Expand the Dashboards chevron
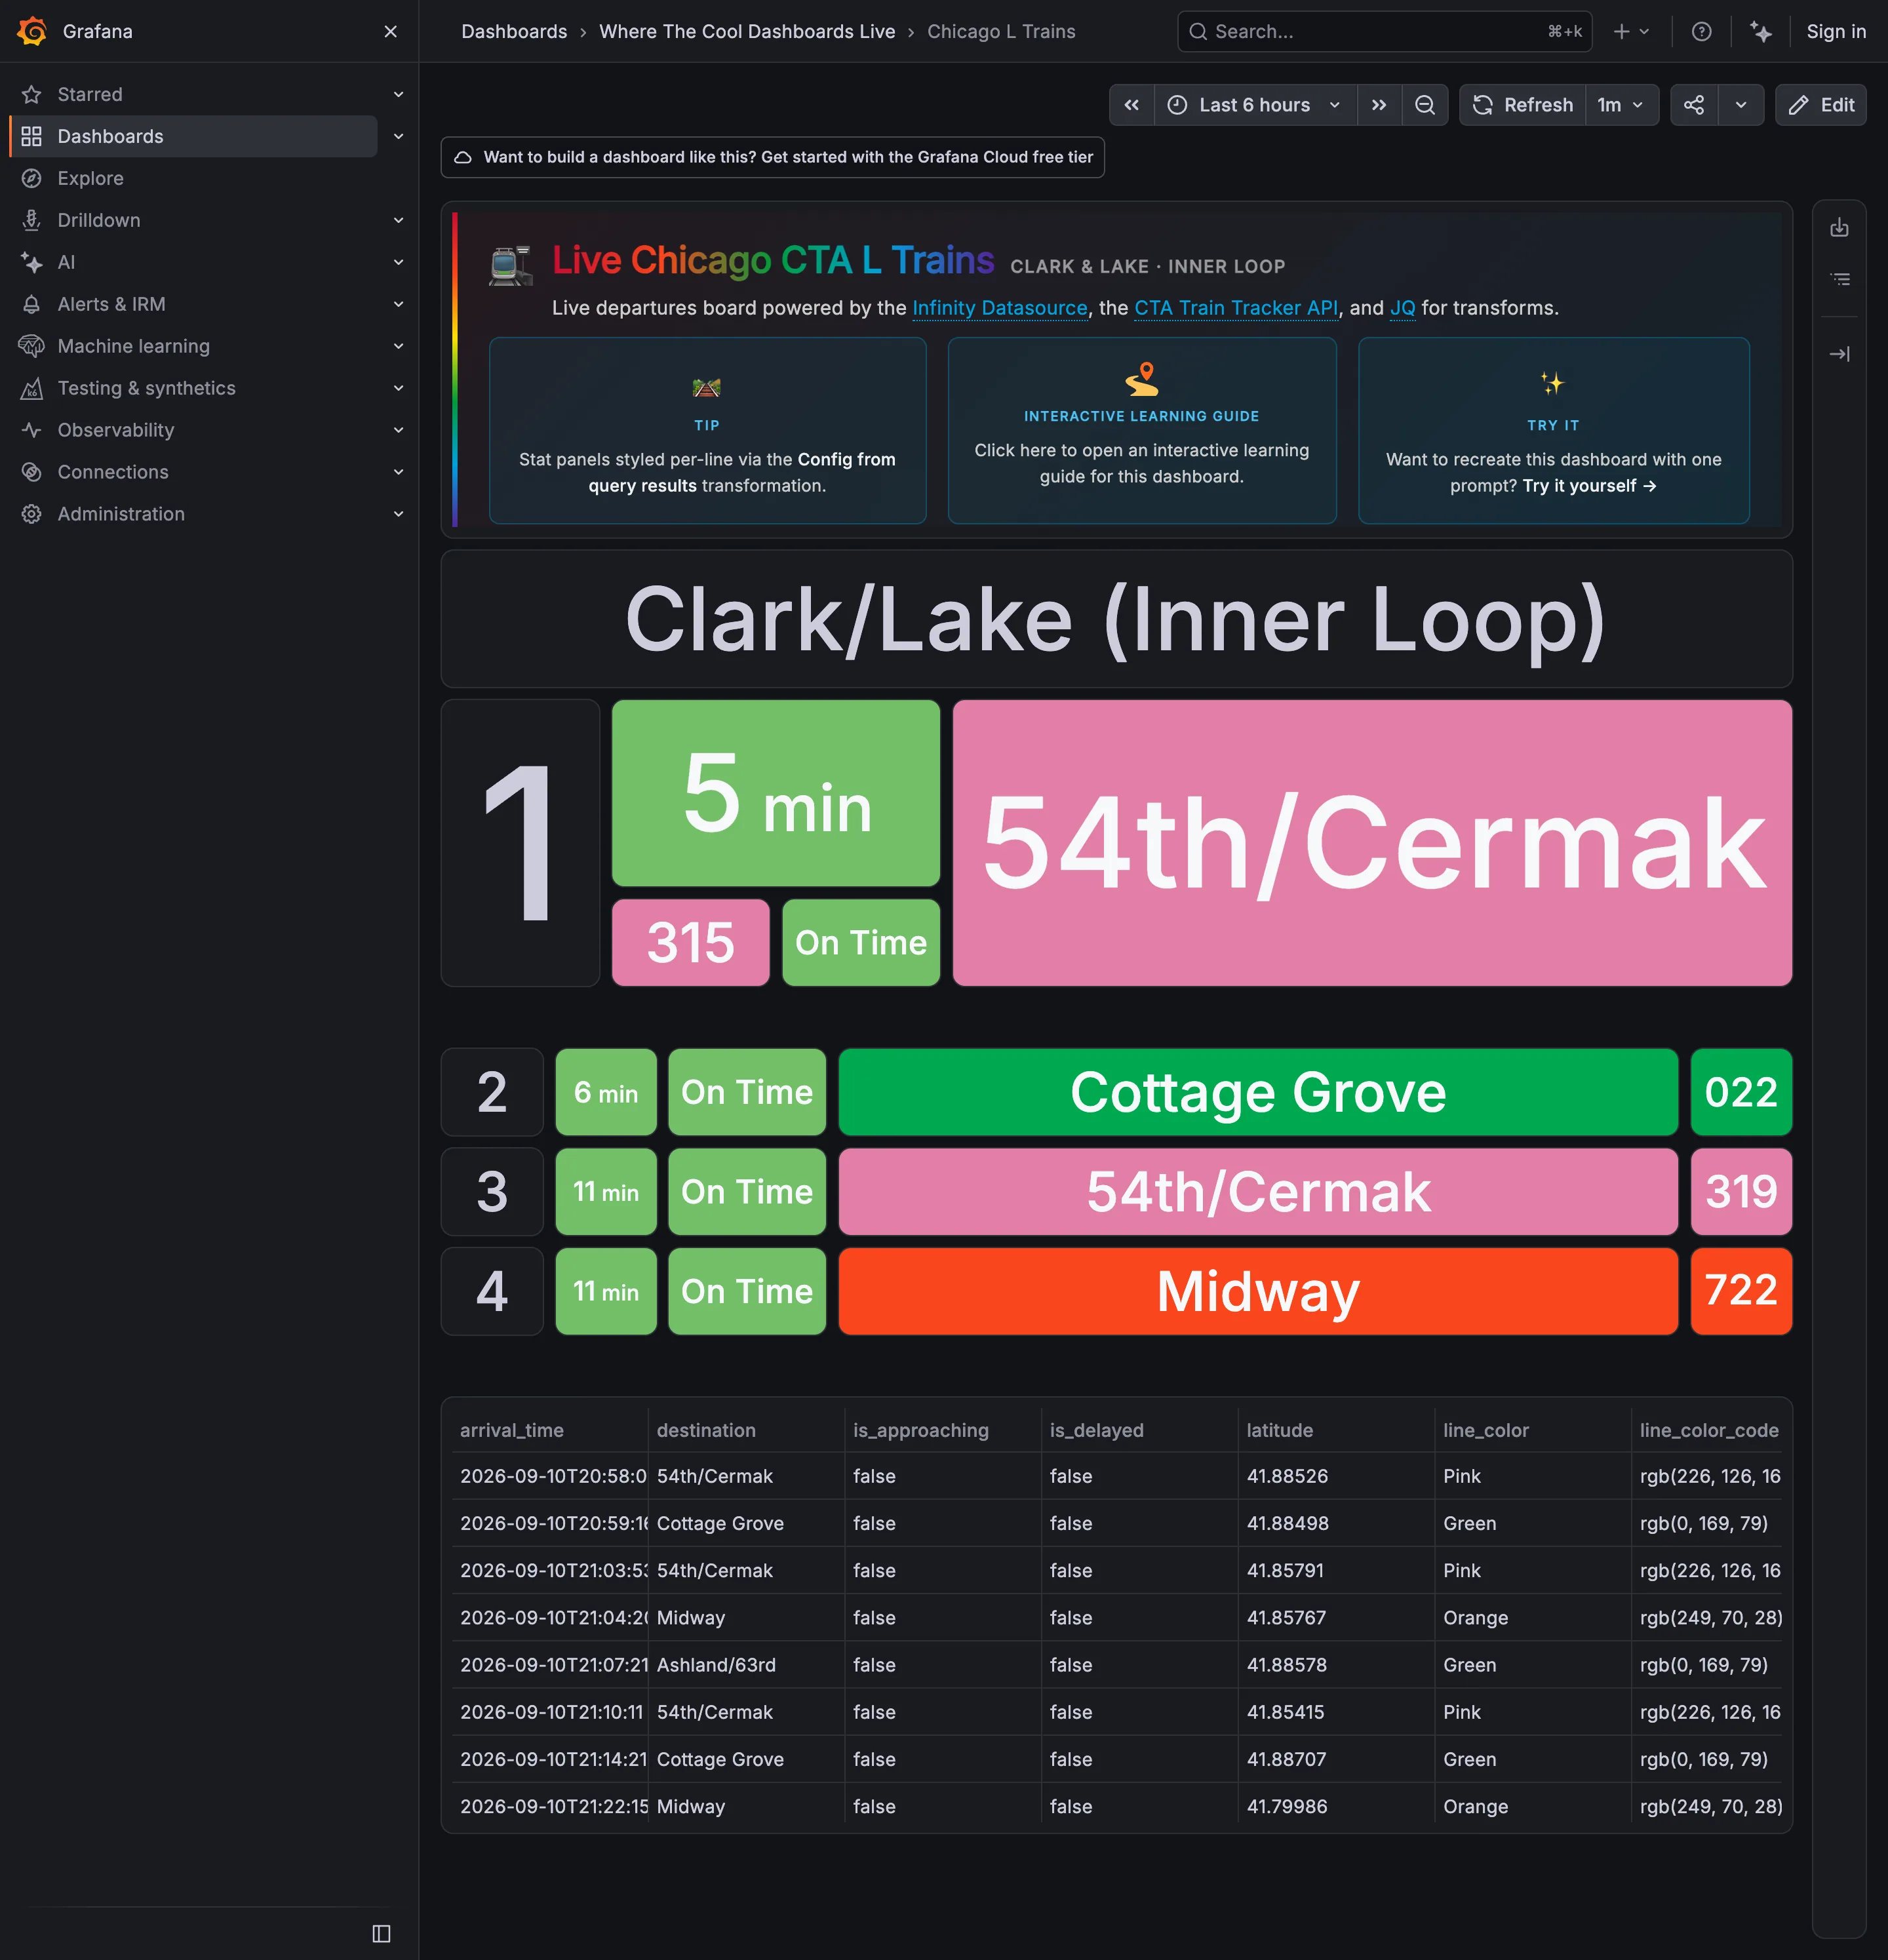The image size is (1888, 1960). (x=398, y=136)
